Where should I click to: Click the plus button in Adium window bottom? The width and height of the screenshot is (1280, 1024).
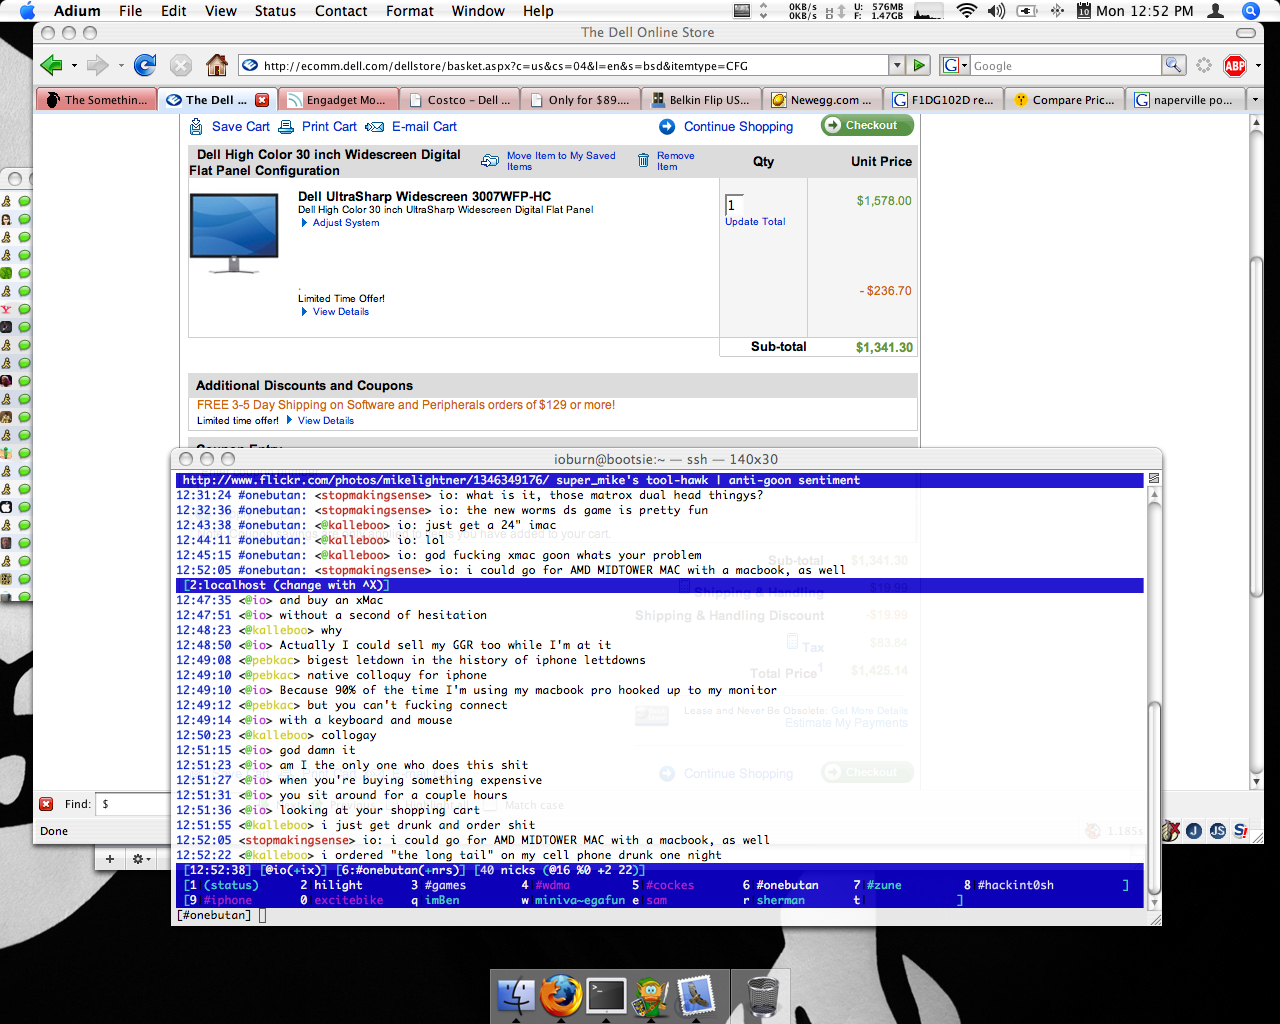(110, 858)
